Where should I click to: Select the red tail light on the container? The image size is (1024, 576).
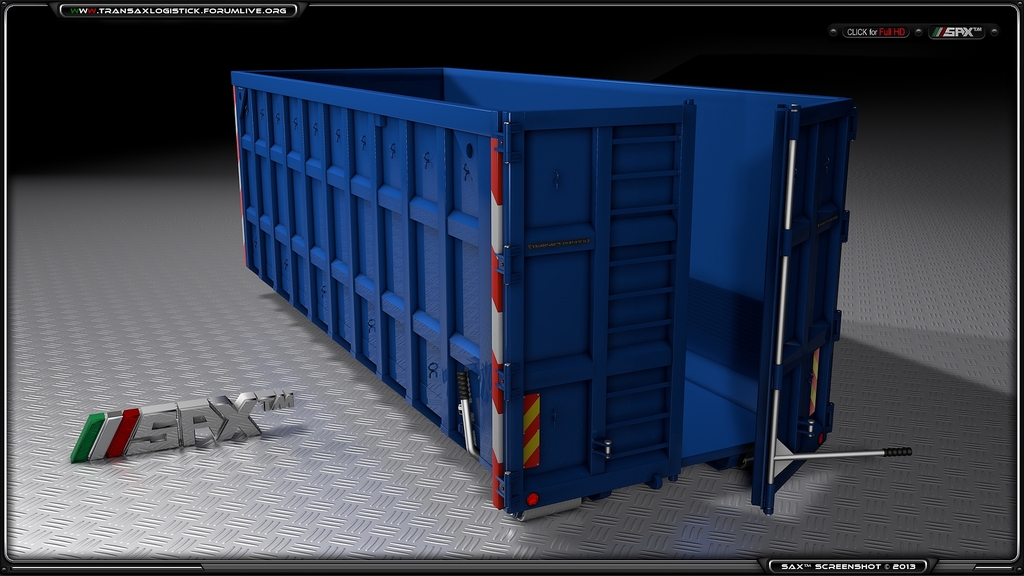pyautogui.click(x=532, y=498)
